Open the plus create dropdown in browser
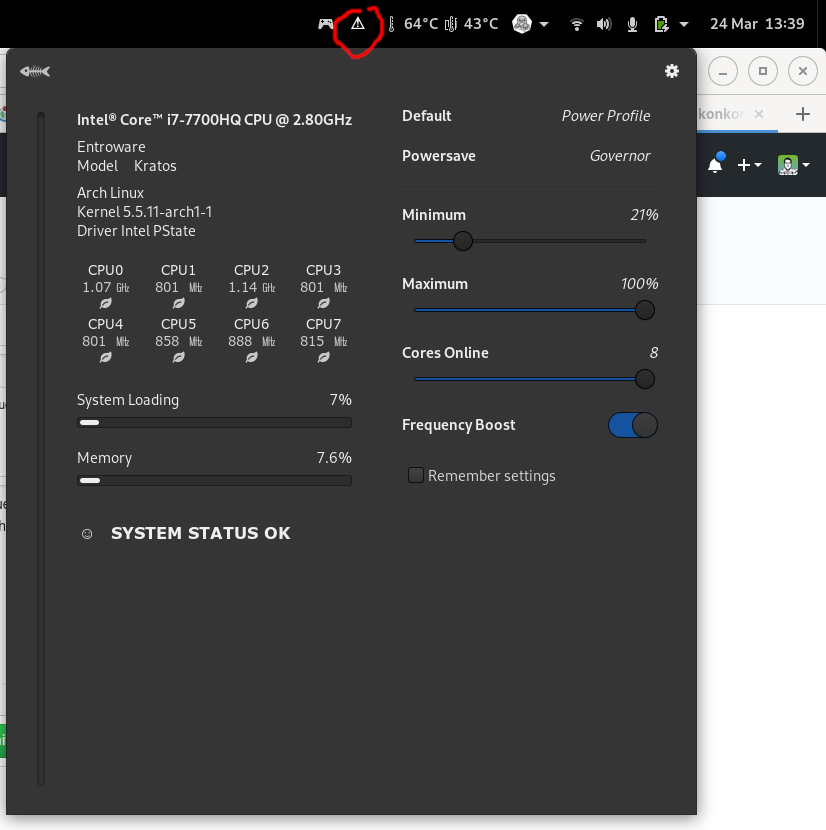 (x=749, y=165)
